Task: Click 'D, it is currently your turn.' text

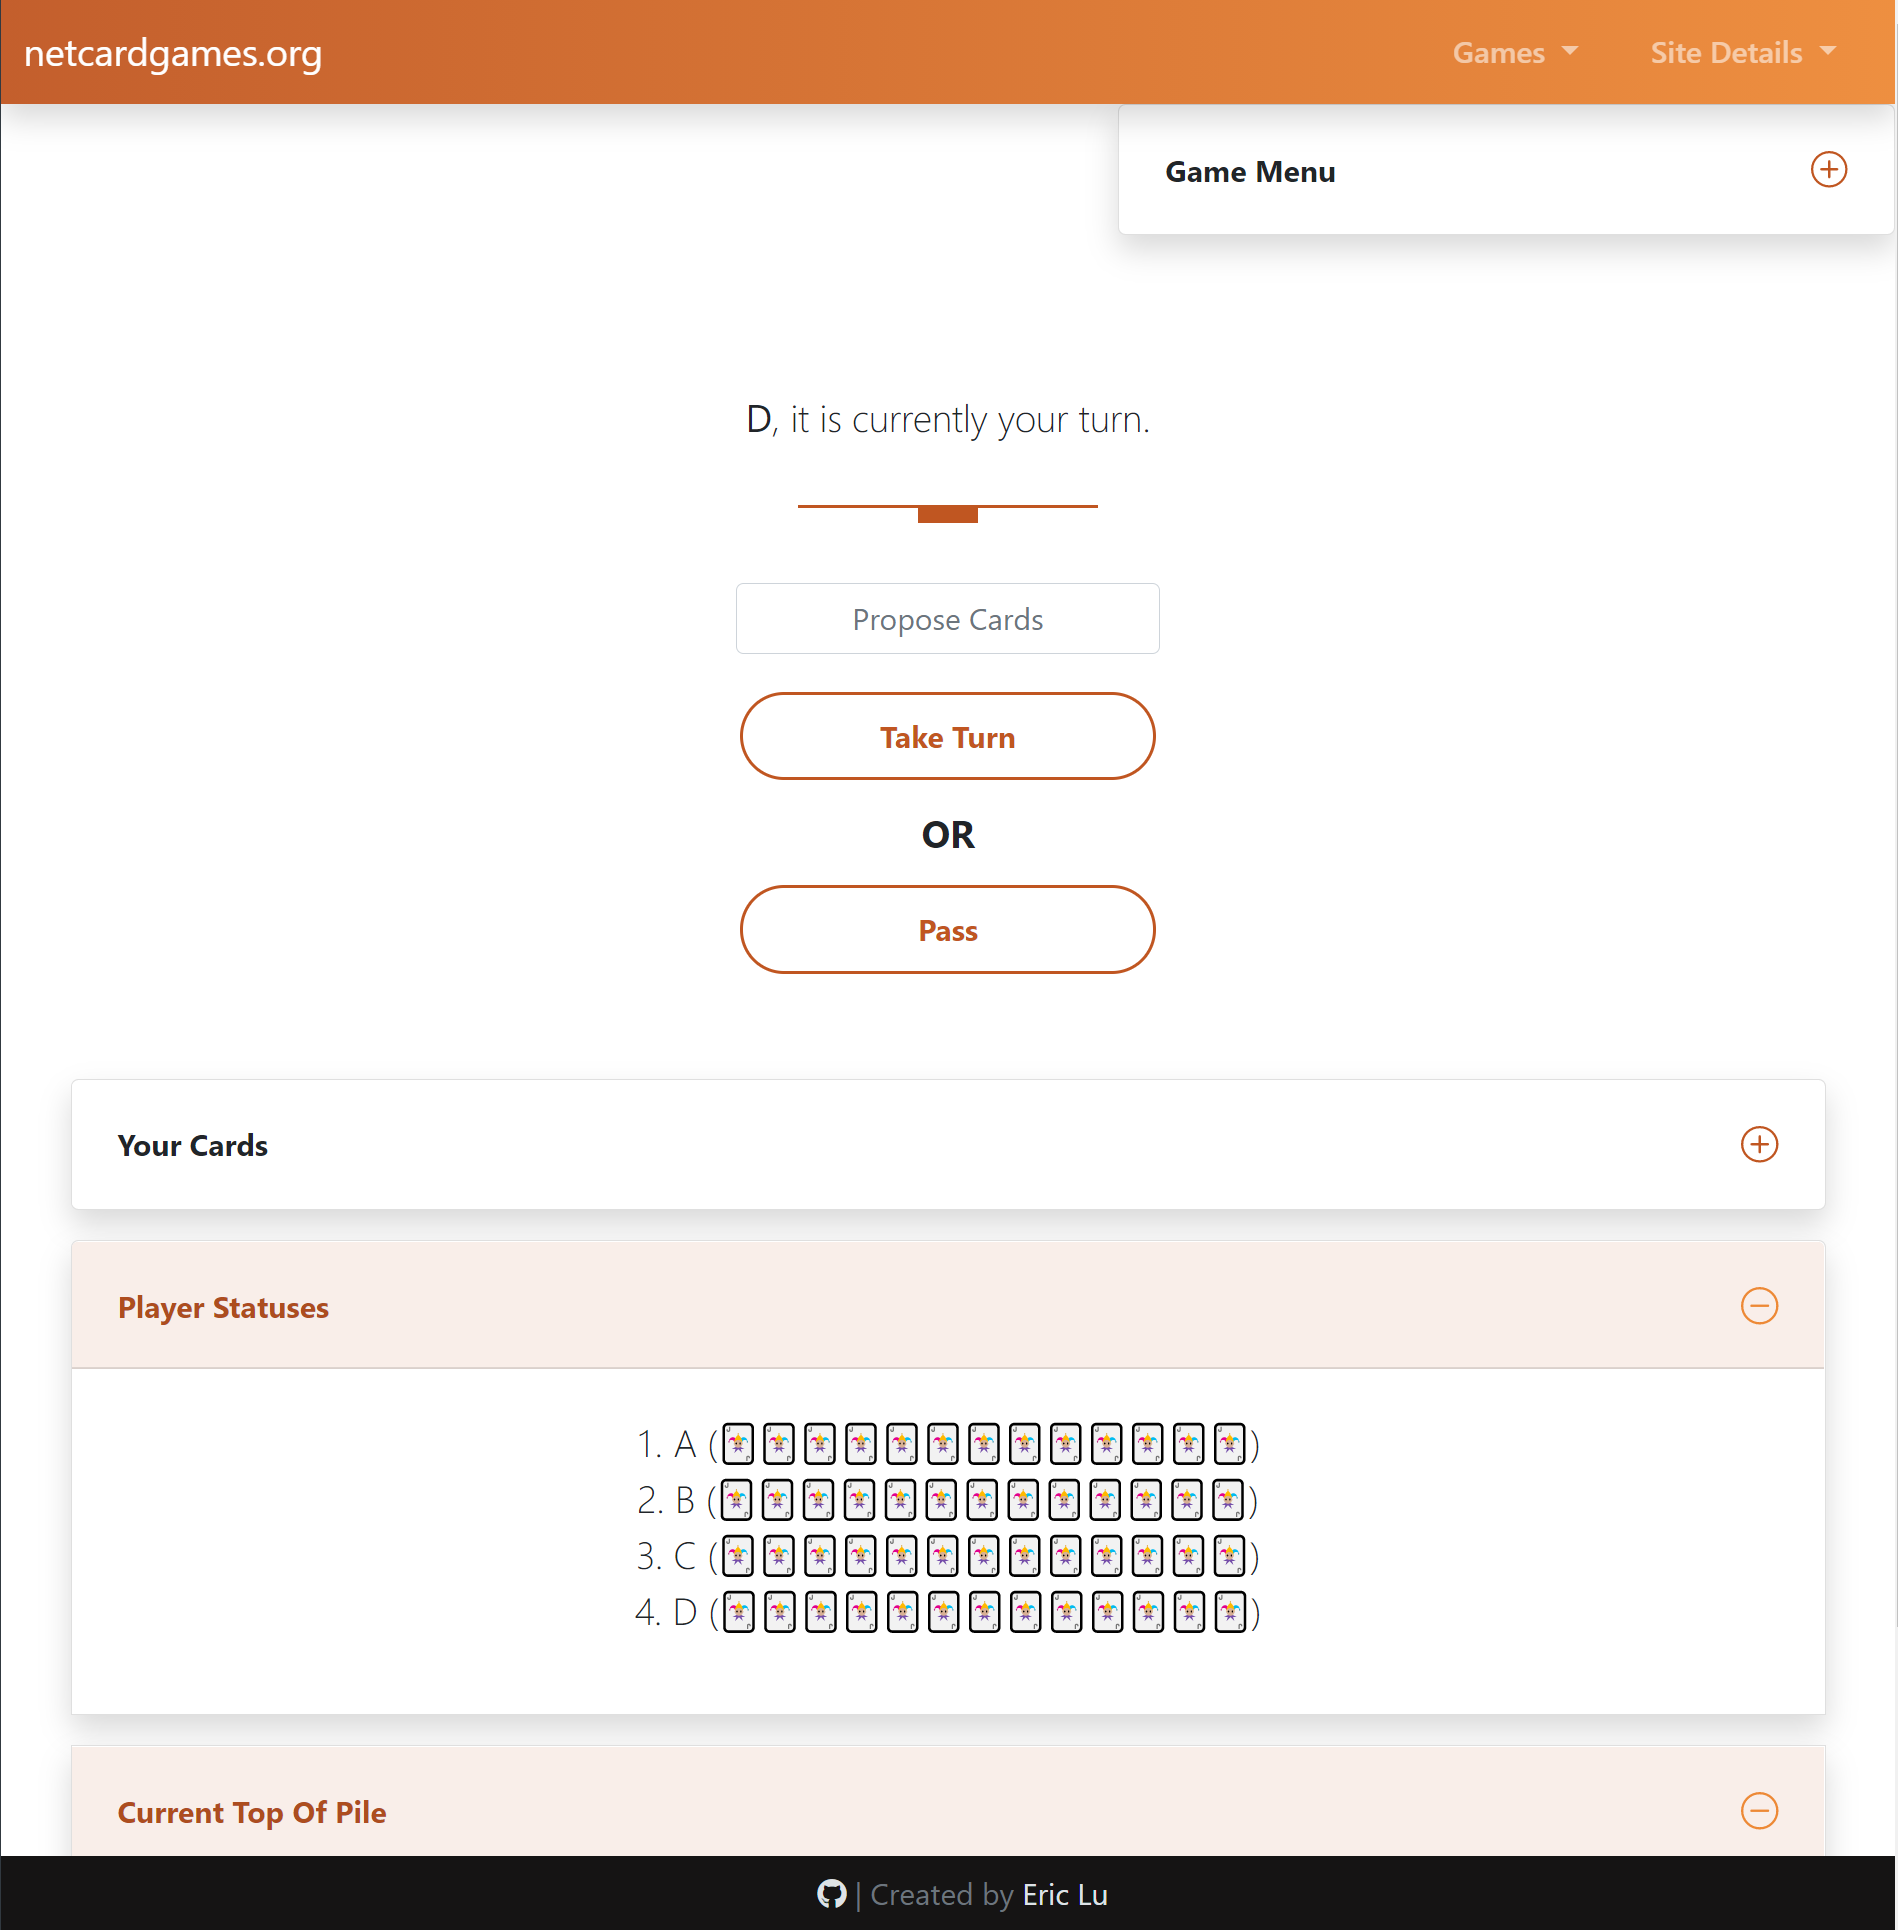Action: 948,419
